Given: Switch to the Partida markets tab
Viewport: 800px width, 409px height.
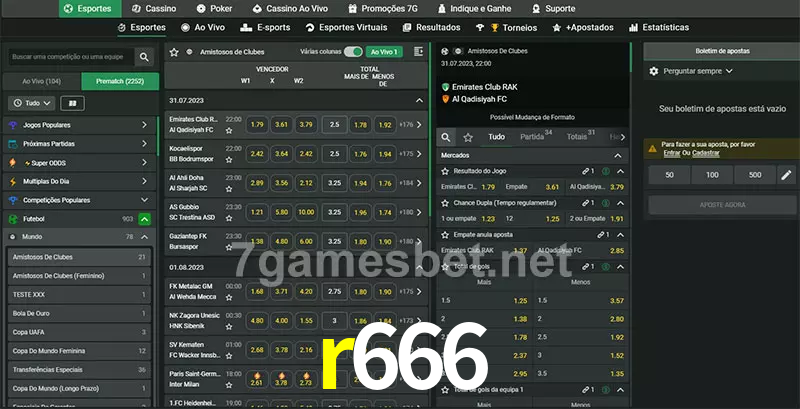Looking at the screenshot, I should click(x=536, y=137).
